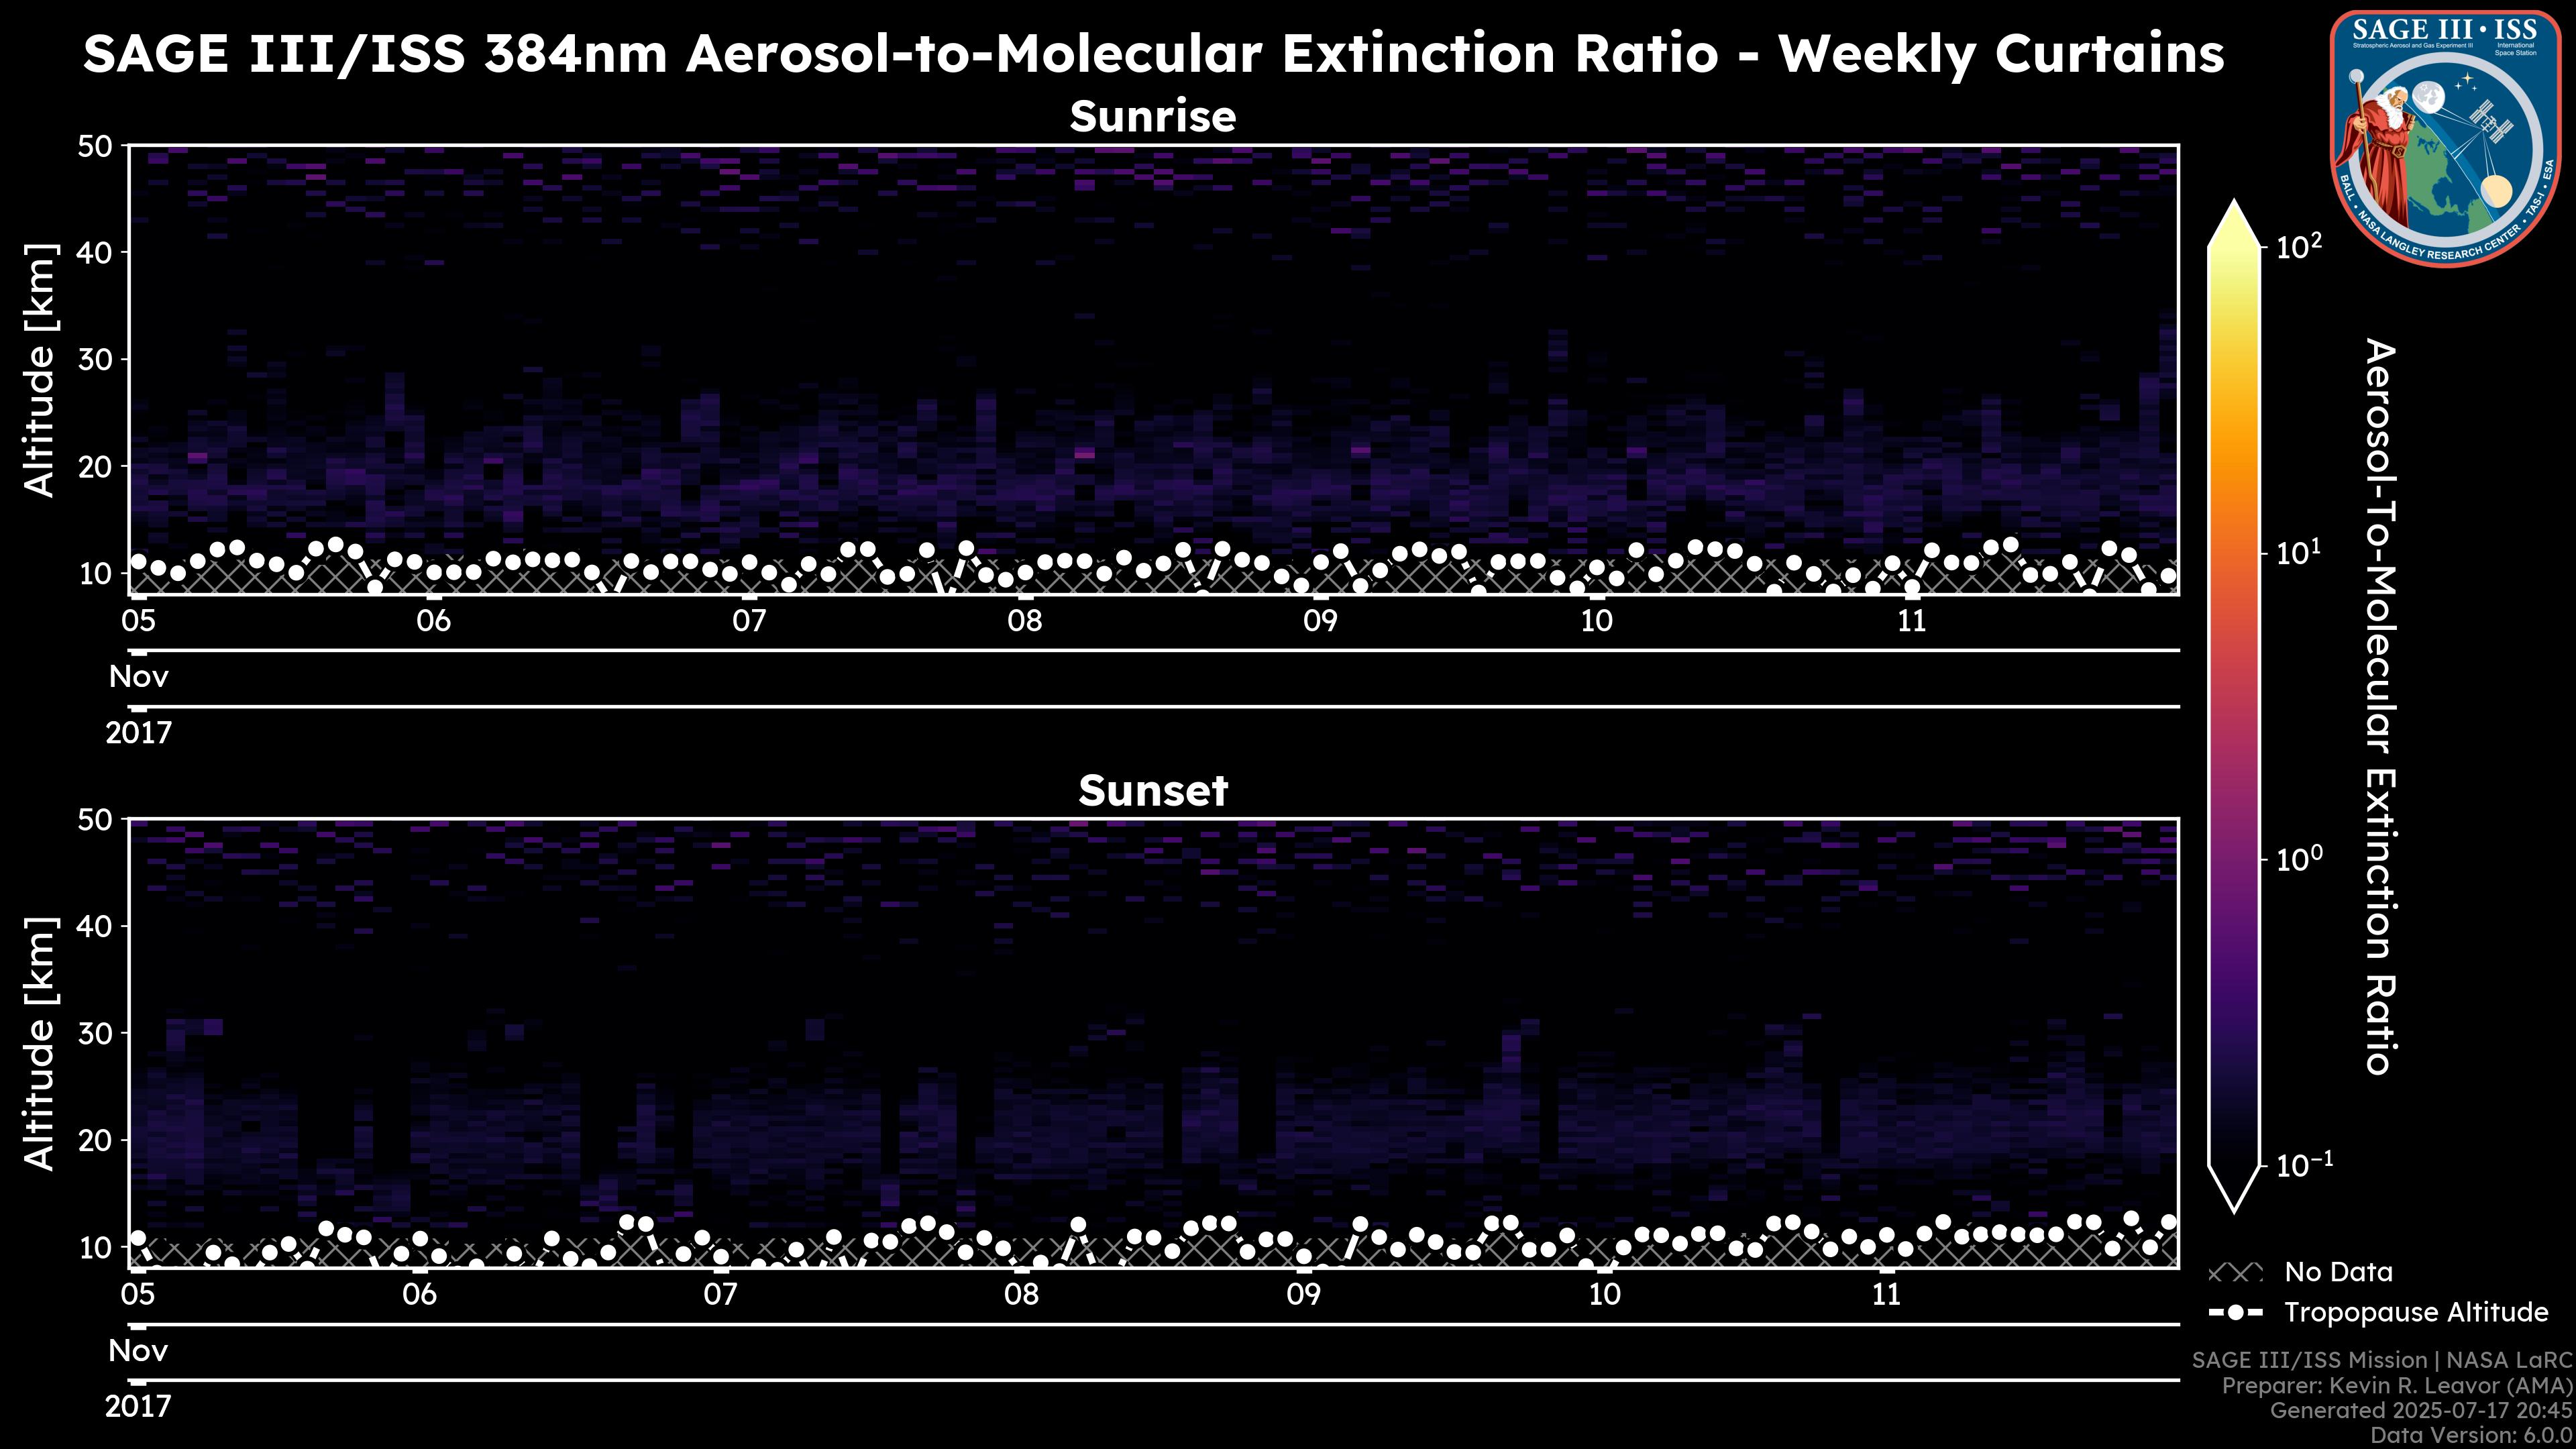The width and height of the screenshot is (2576, 1449).
Task: Click the 08 date tick on Sunrise axis
Action: pyautogui.click(x=1024, y=621)
